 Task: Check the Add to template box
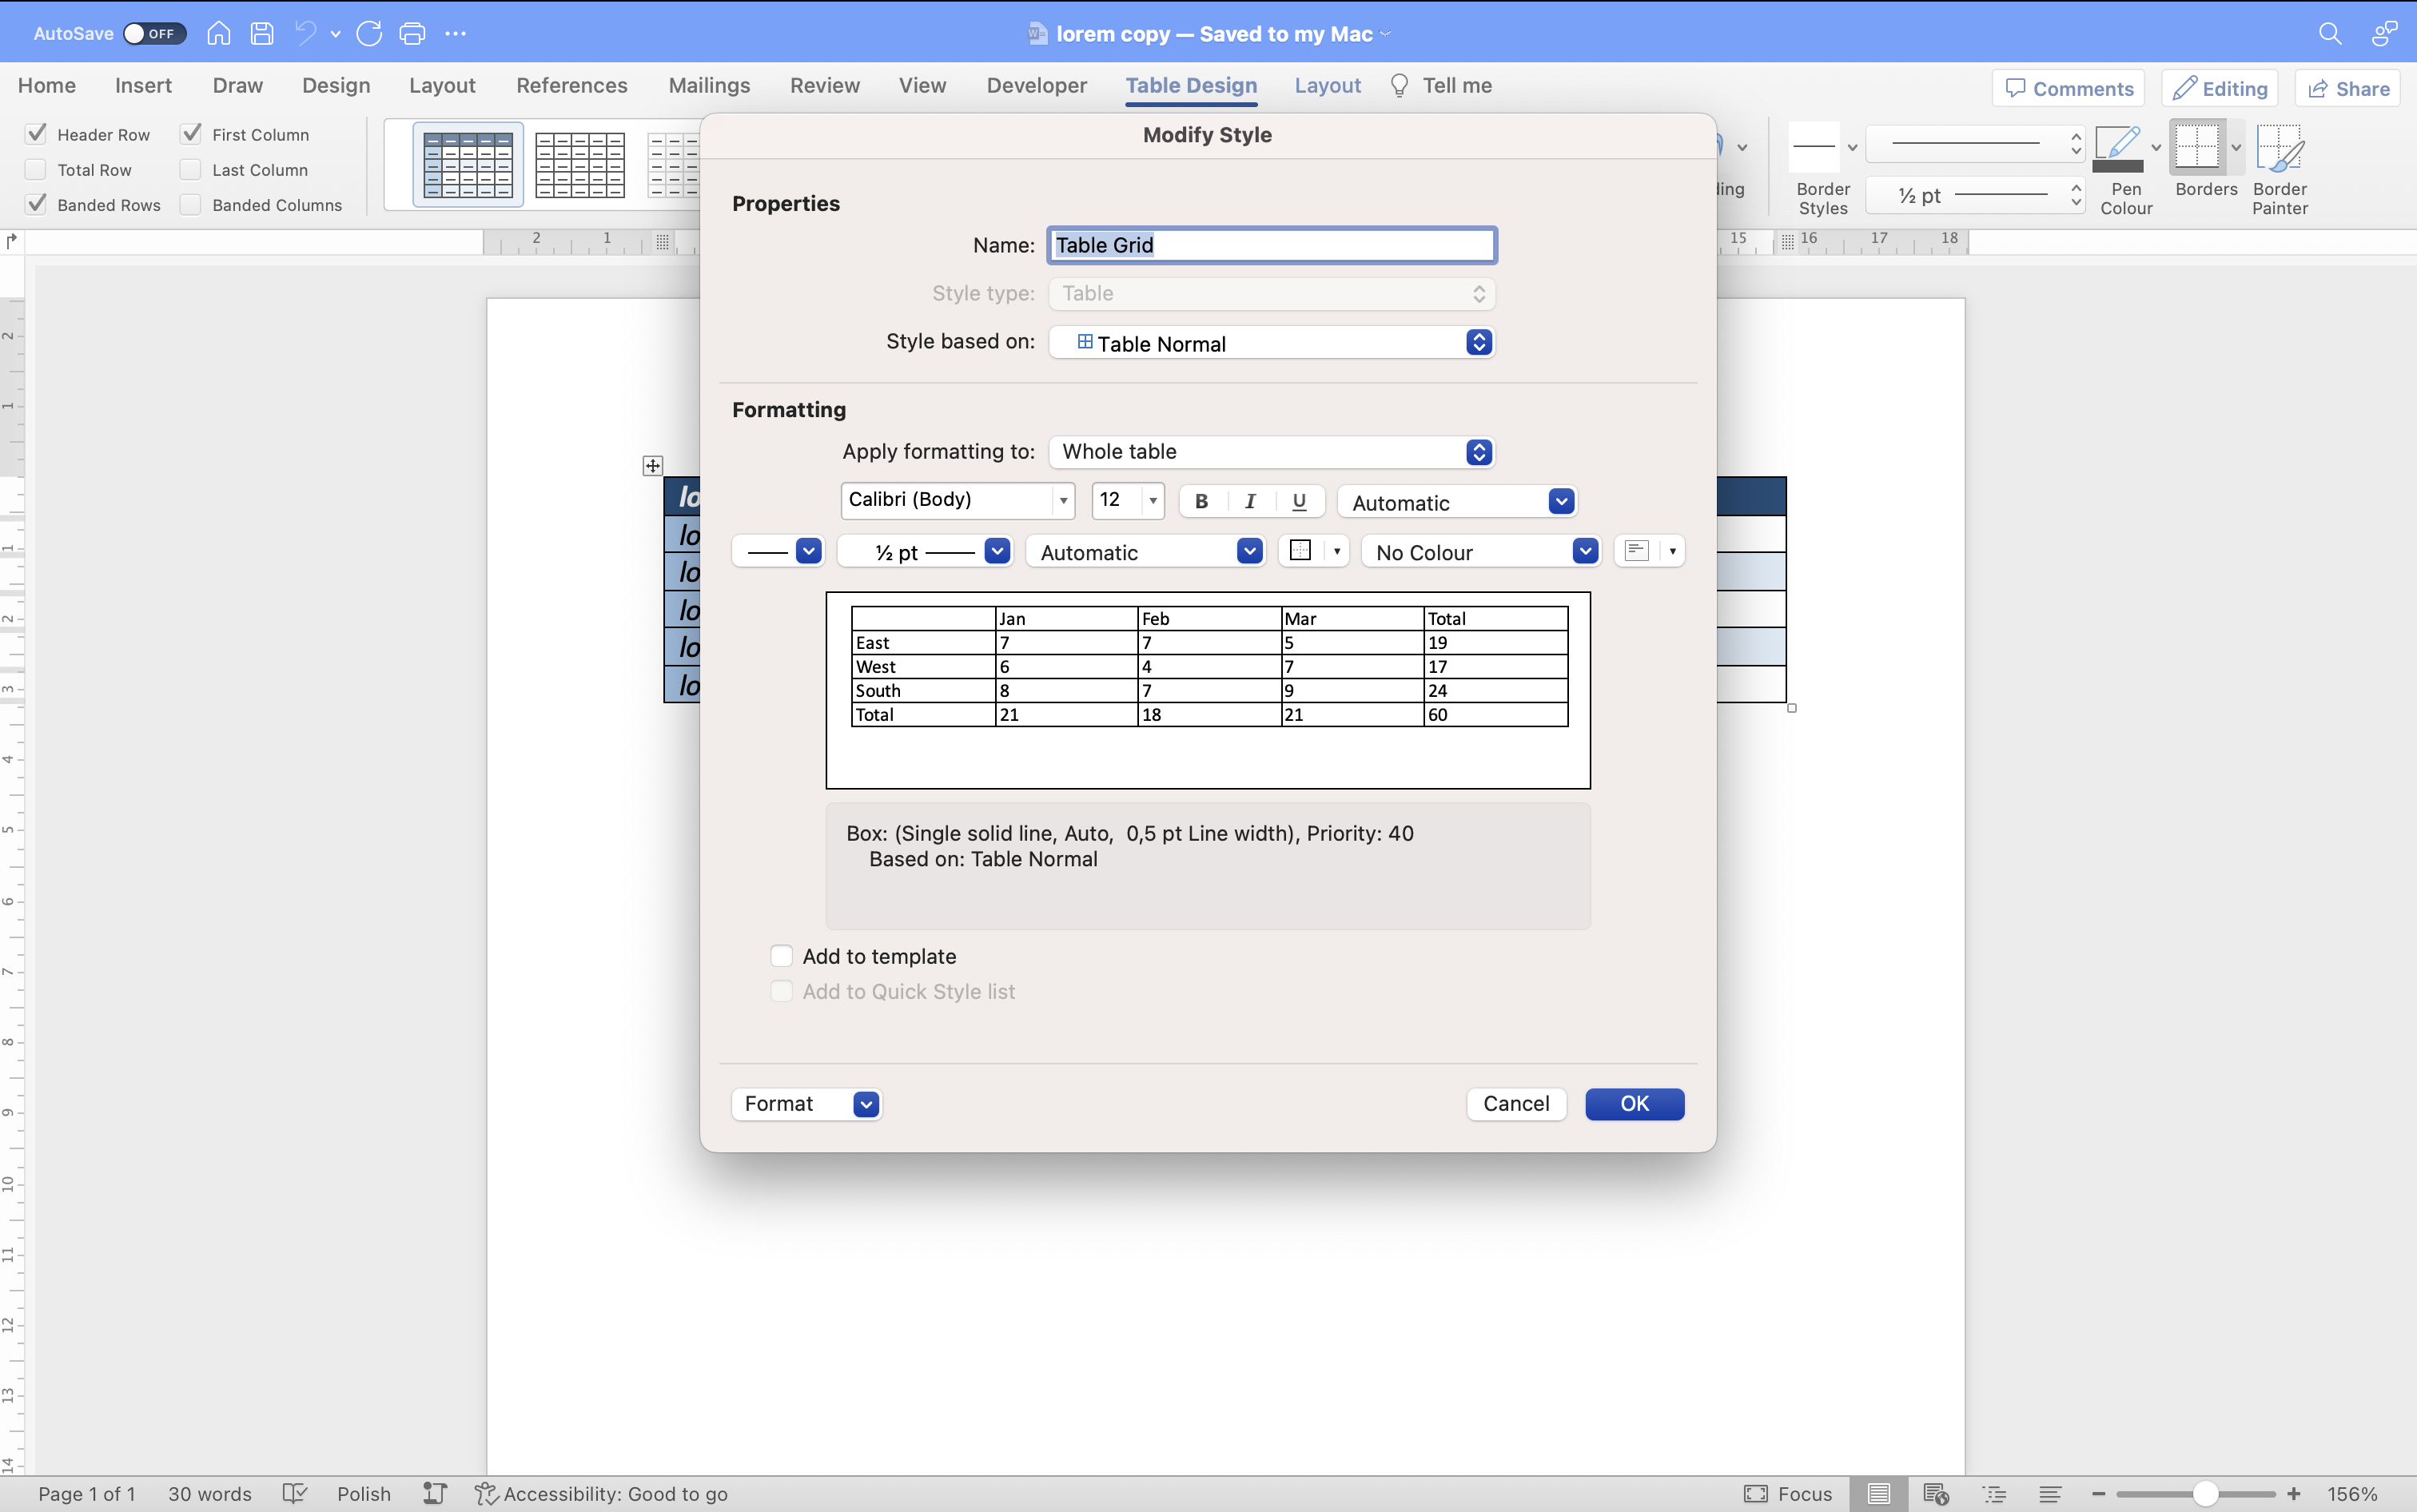click(x=782, y=956)
